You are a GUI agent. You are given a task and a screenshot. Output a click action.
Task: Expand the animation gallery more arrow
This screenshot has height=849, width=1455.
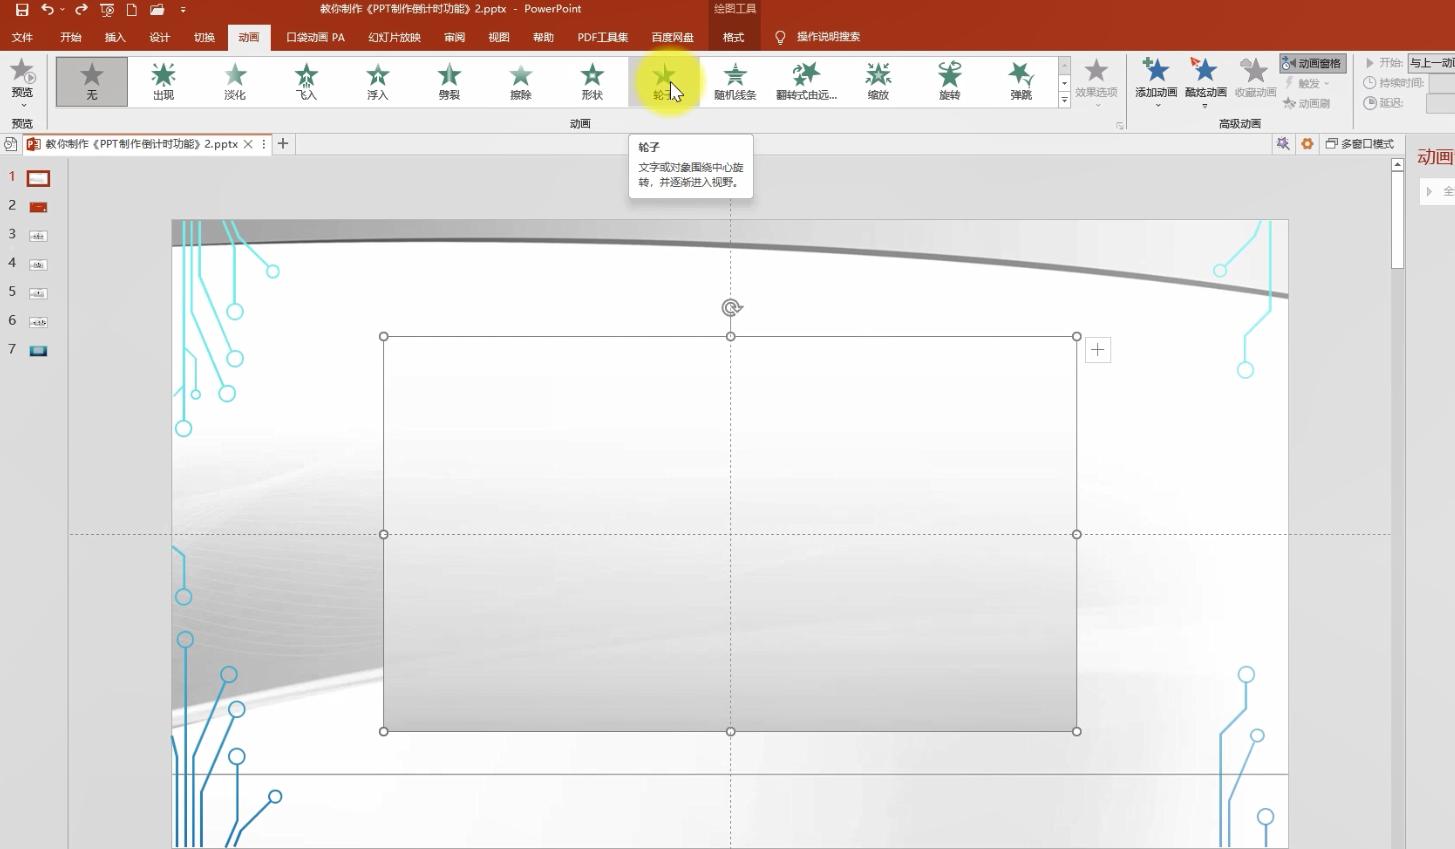(x=1064, y=101)
